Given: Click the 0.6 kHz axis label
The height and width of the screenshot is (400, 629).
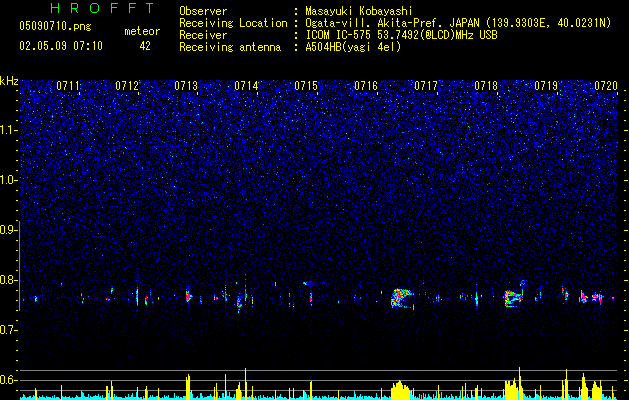Looking at the screenshot, I should pyautogui.click(x=8, y=380).
